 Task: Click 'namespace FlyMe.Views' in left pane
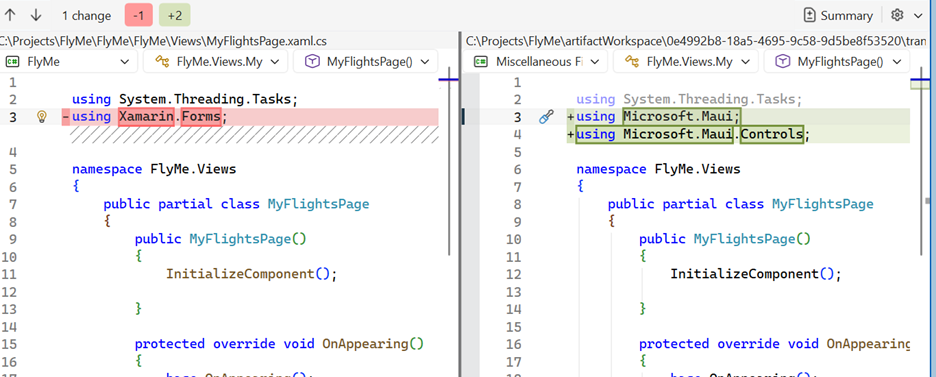(154, 169)
